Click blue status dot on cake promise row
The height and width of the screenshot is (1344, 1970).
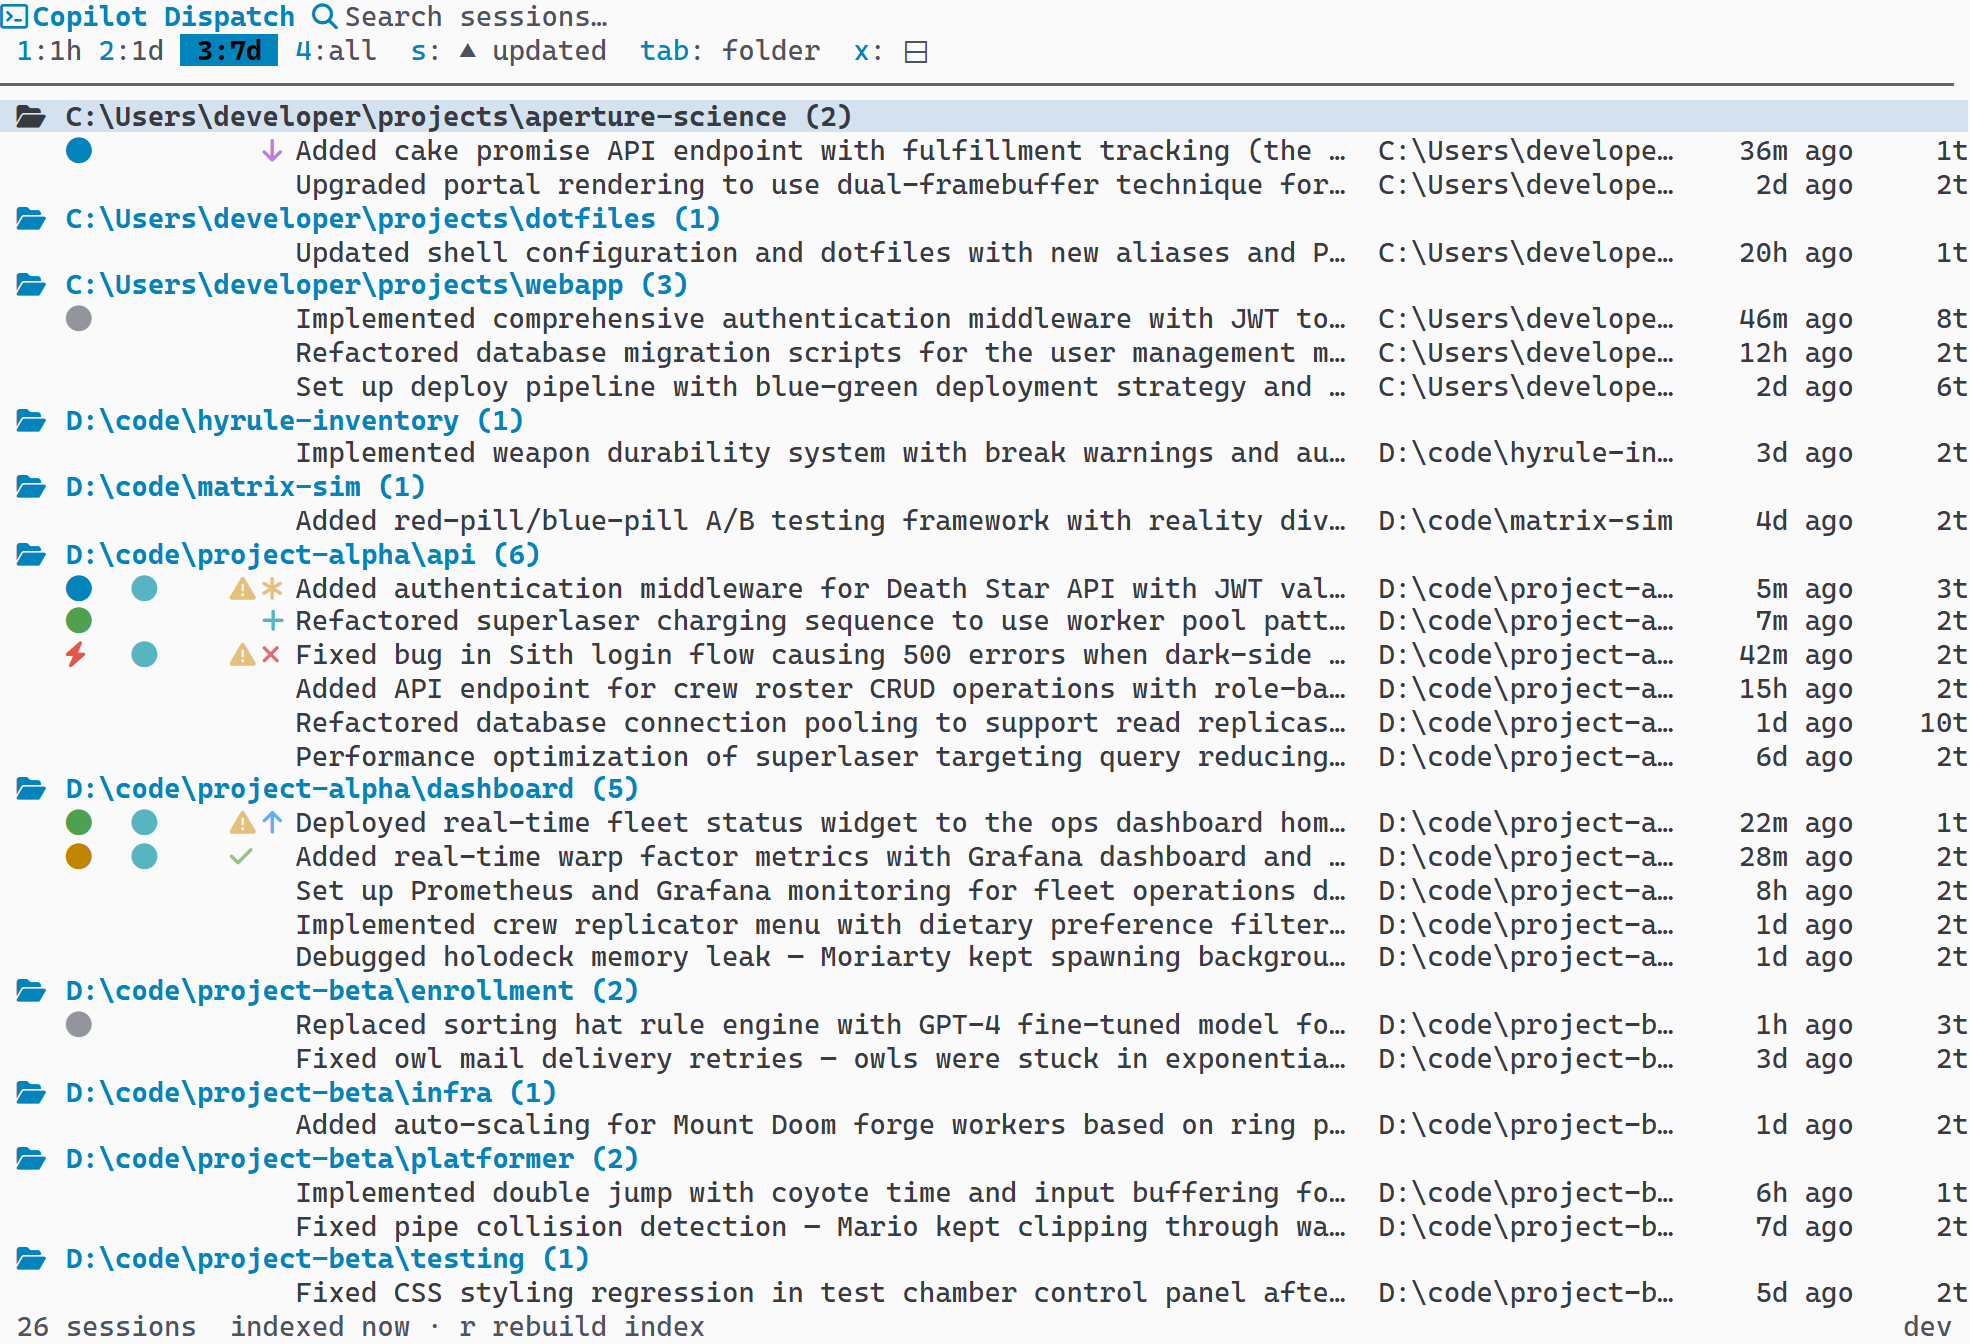tap(79, 151)
